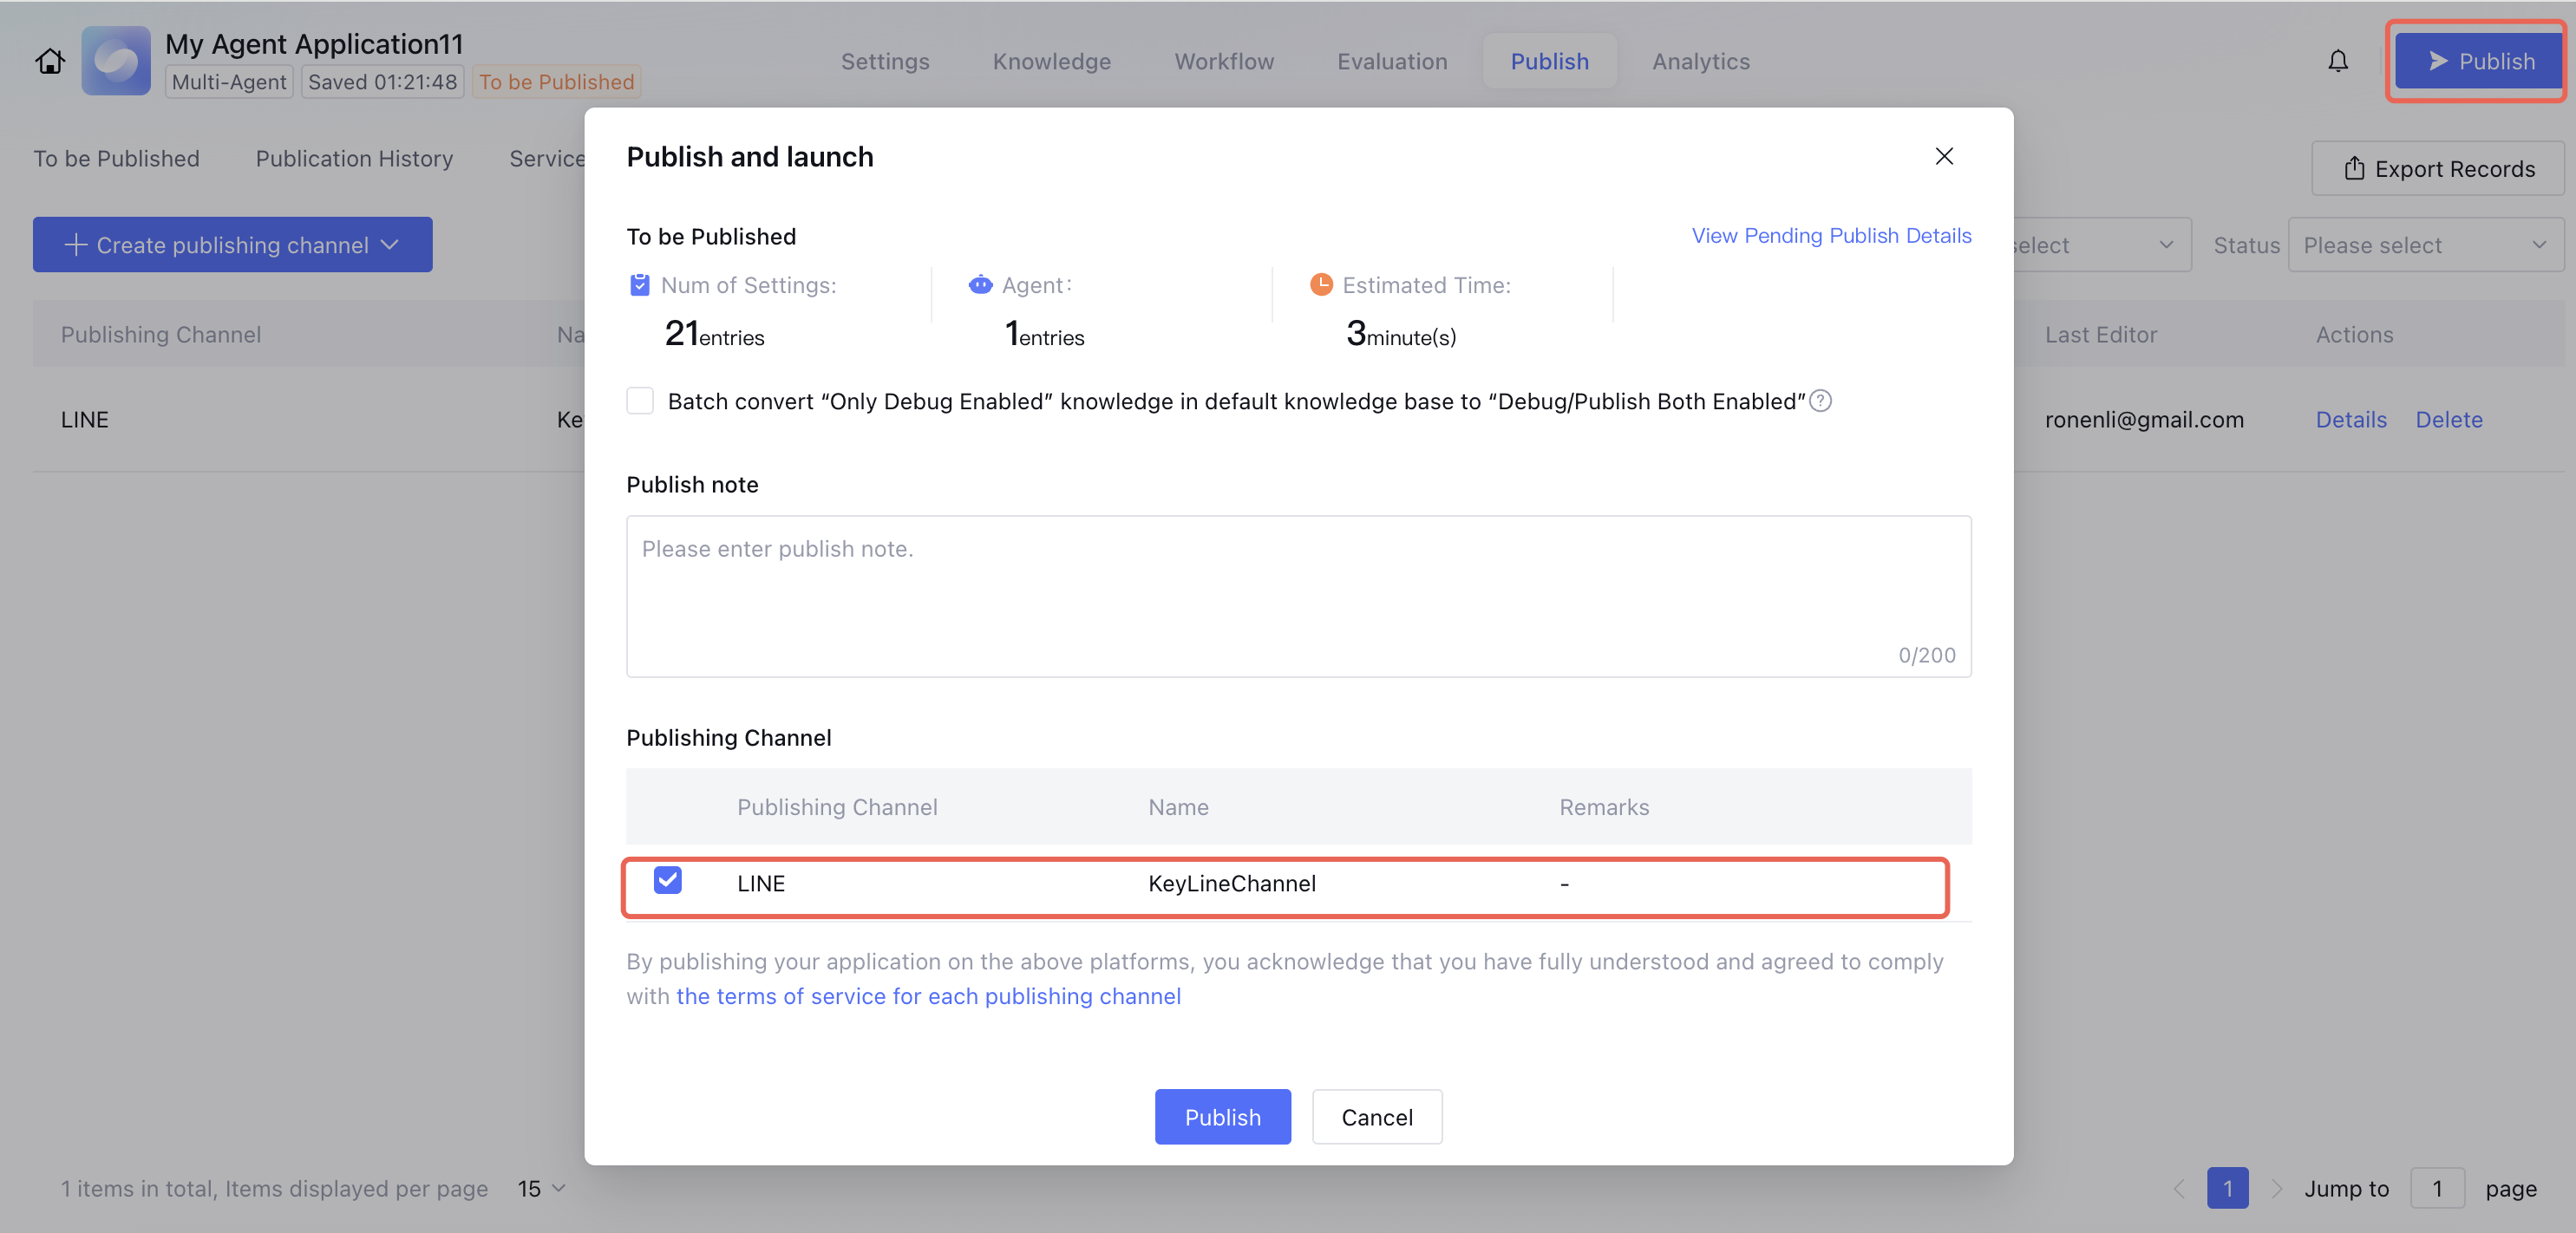2576x1233 pixels.
Task: Click the Publish button in the dialog
Action: point(1222,1116)
